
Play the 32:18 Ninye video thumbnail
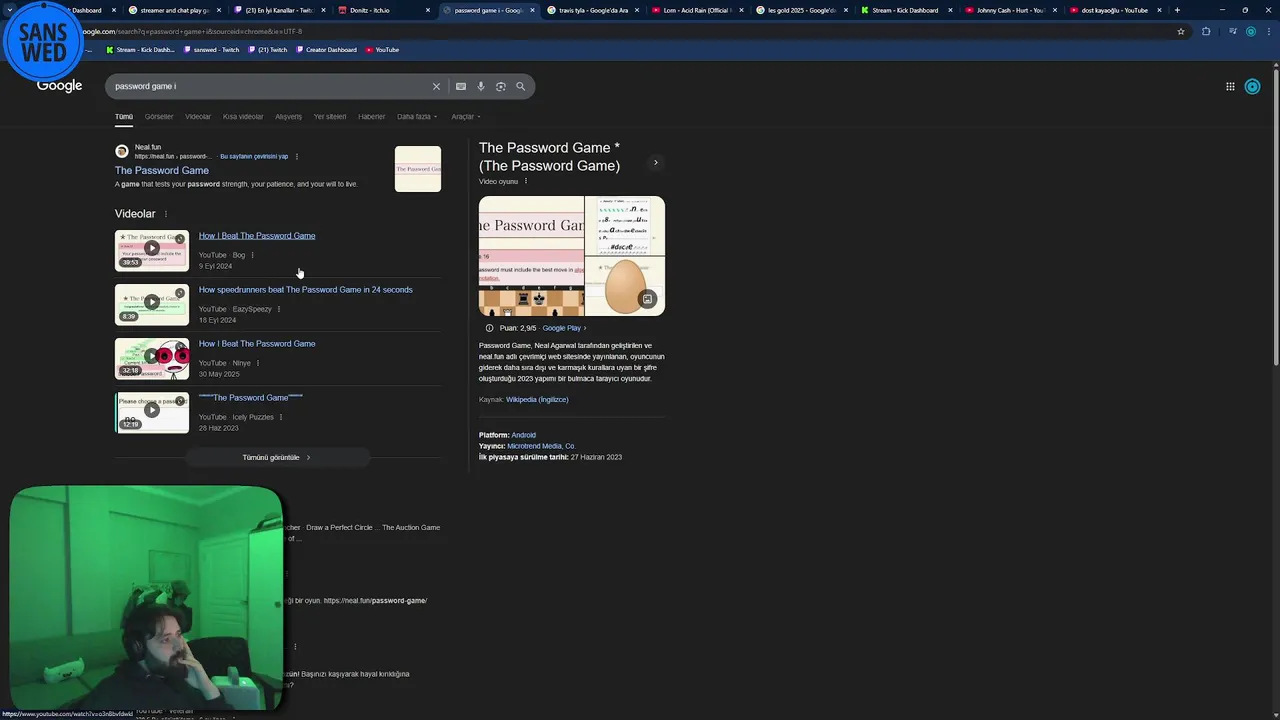tap(152, 358)
